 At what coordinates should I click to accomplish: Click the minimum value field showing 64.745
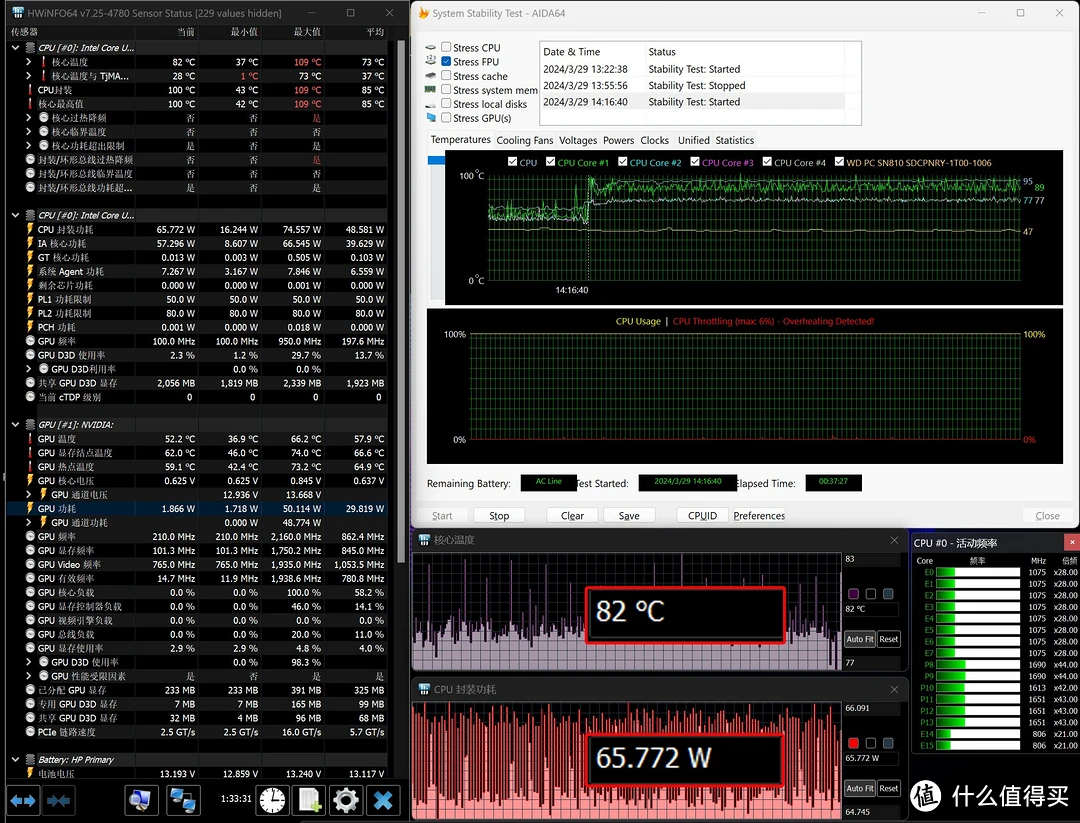[871, 812]
